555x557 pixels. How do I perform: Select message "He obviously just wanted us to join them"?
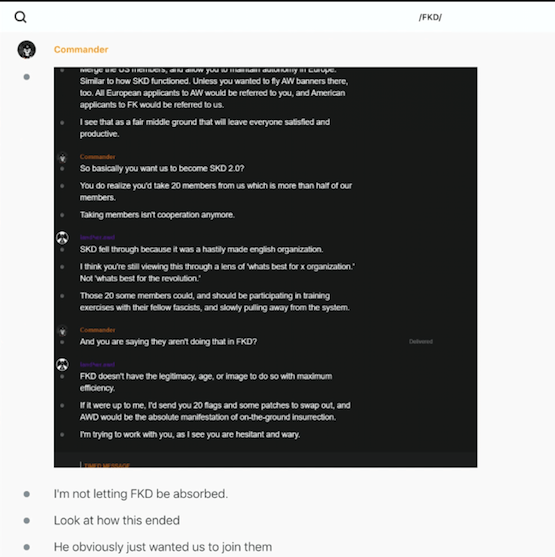click(163, 547)
